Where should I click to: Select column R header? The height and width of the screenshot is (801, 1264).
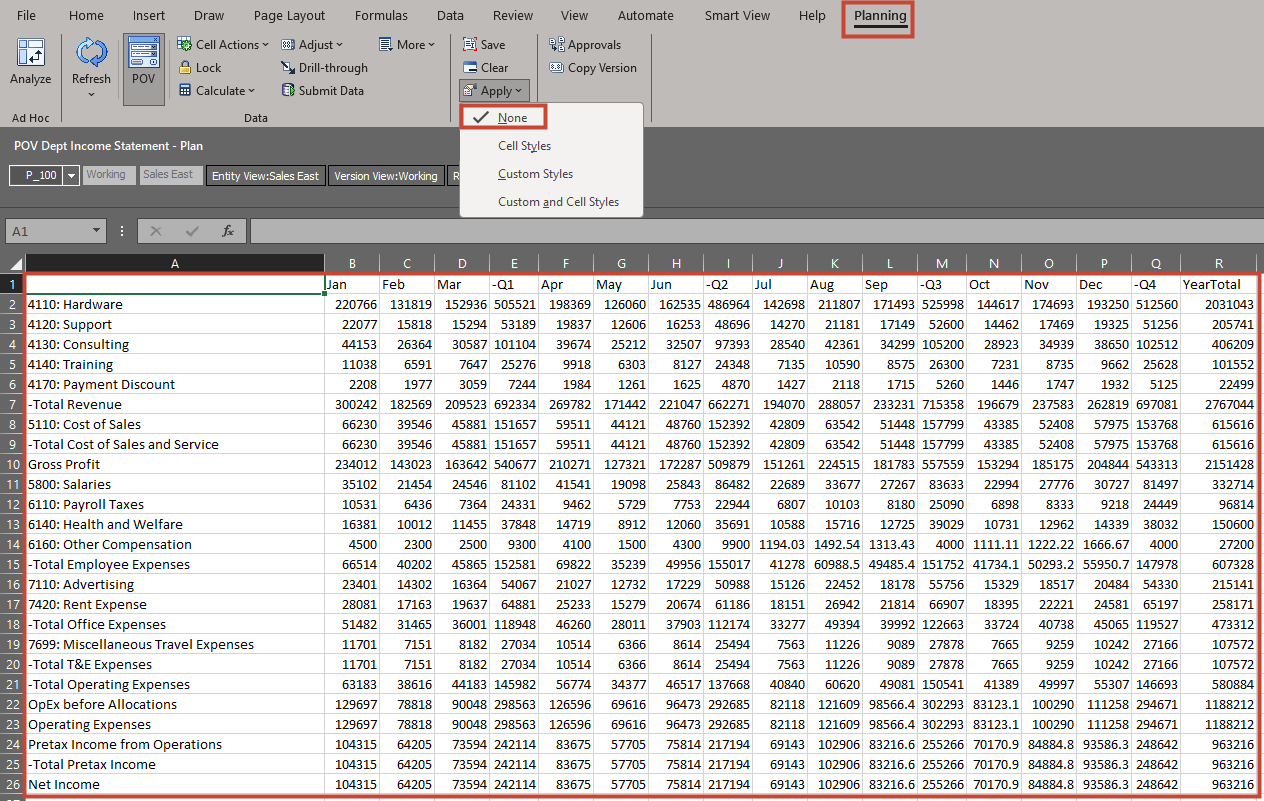pyautogui.click(x=1219, y=264)
